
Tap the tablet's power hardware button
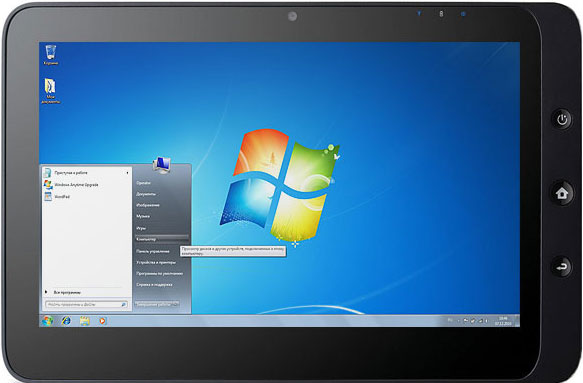point(562,119)
